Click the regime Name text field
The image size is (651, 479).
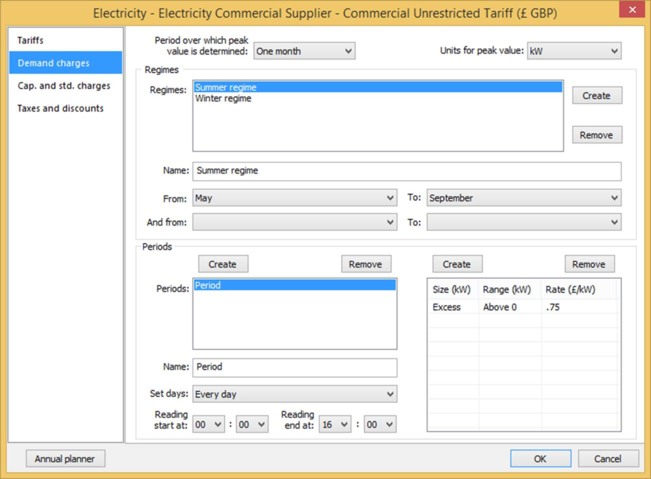tap(405, 171)
